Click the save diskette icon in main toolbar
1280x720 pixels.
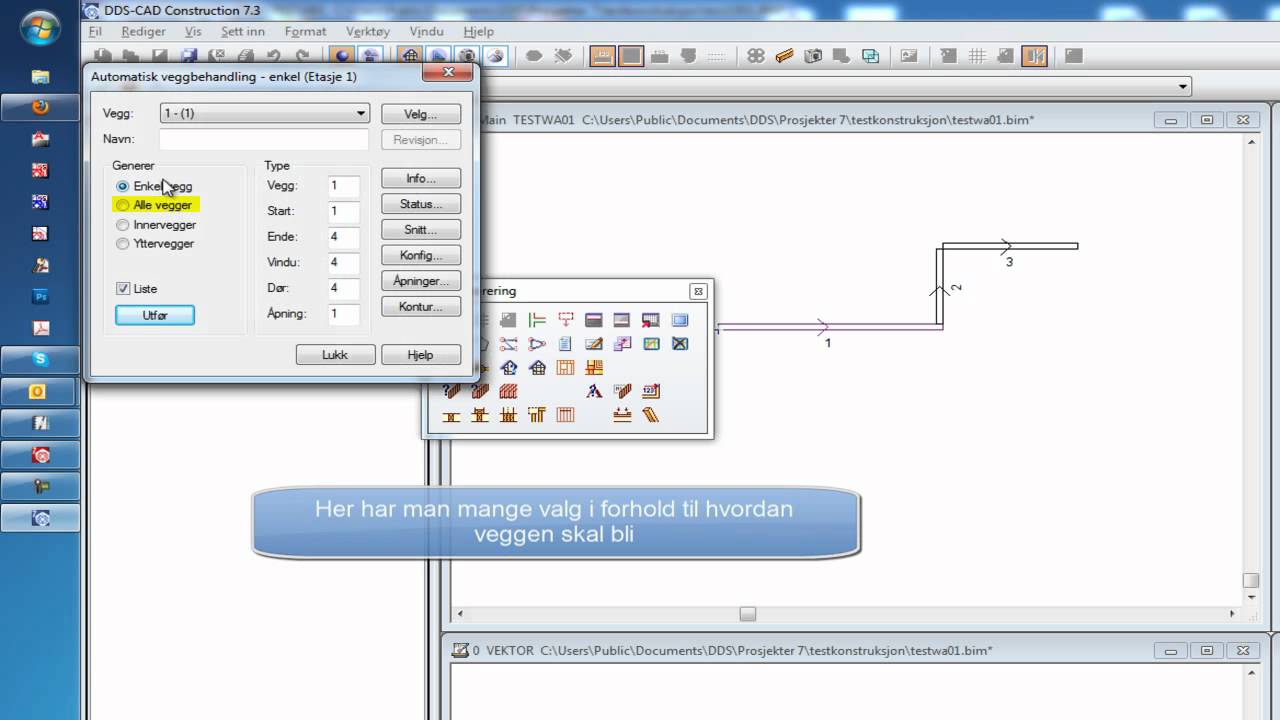[188, 56]
